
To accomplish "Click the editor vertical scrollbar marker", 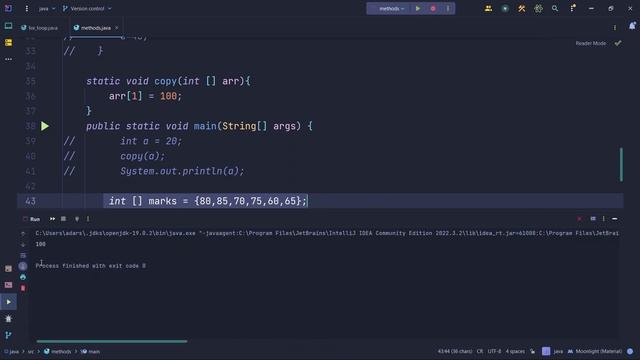I will pos(621,164).
